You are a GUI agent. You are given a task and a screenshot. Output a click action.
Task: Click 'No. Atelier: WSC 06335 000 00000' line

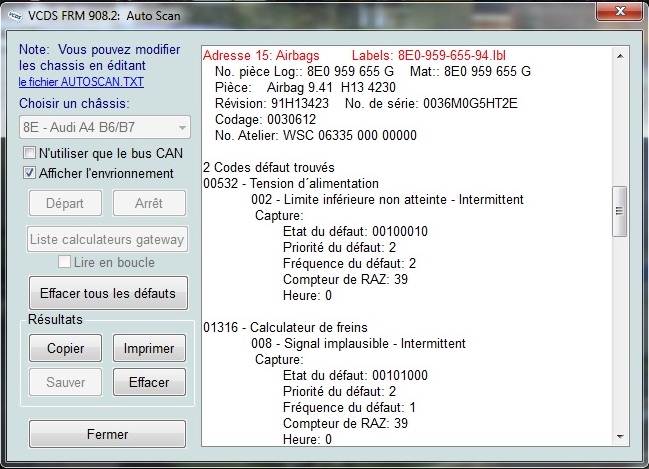point(316,135)
